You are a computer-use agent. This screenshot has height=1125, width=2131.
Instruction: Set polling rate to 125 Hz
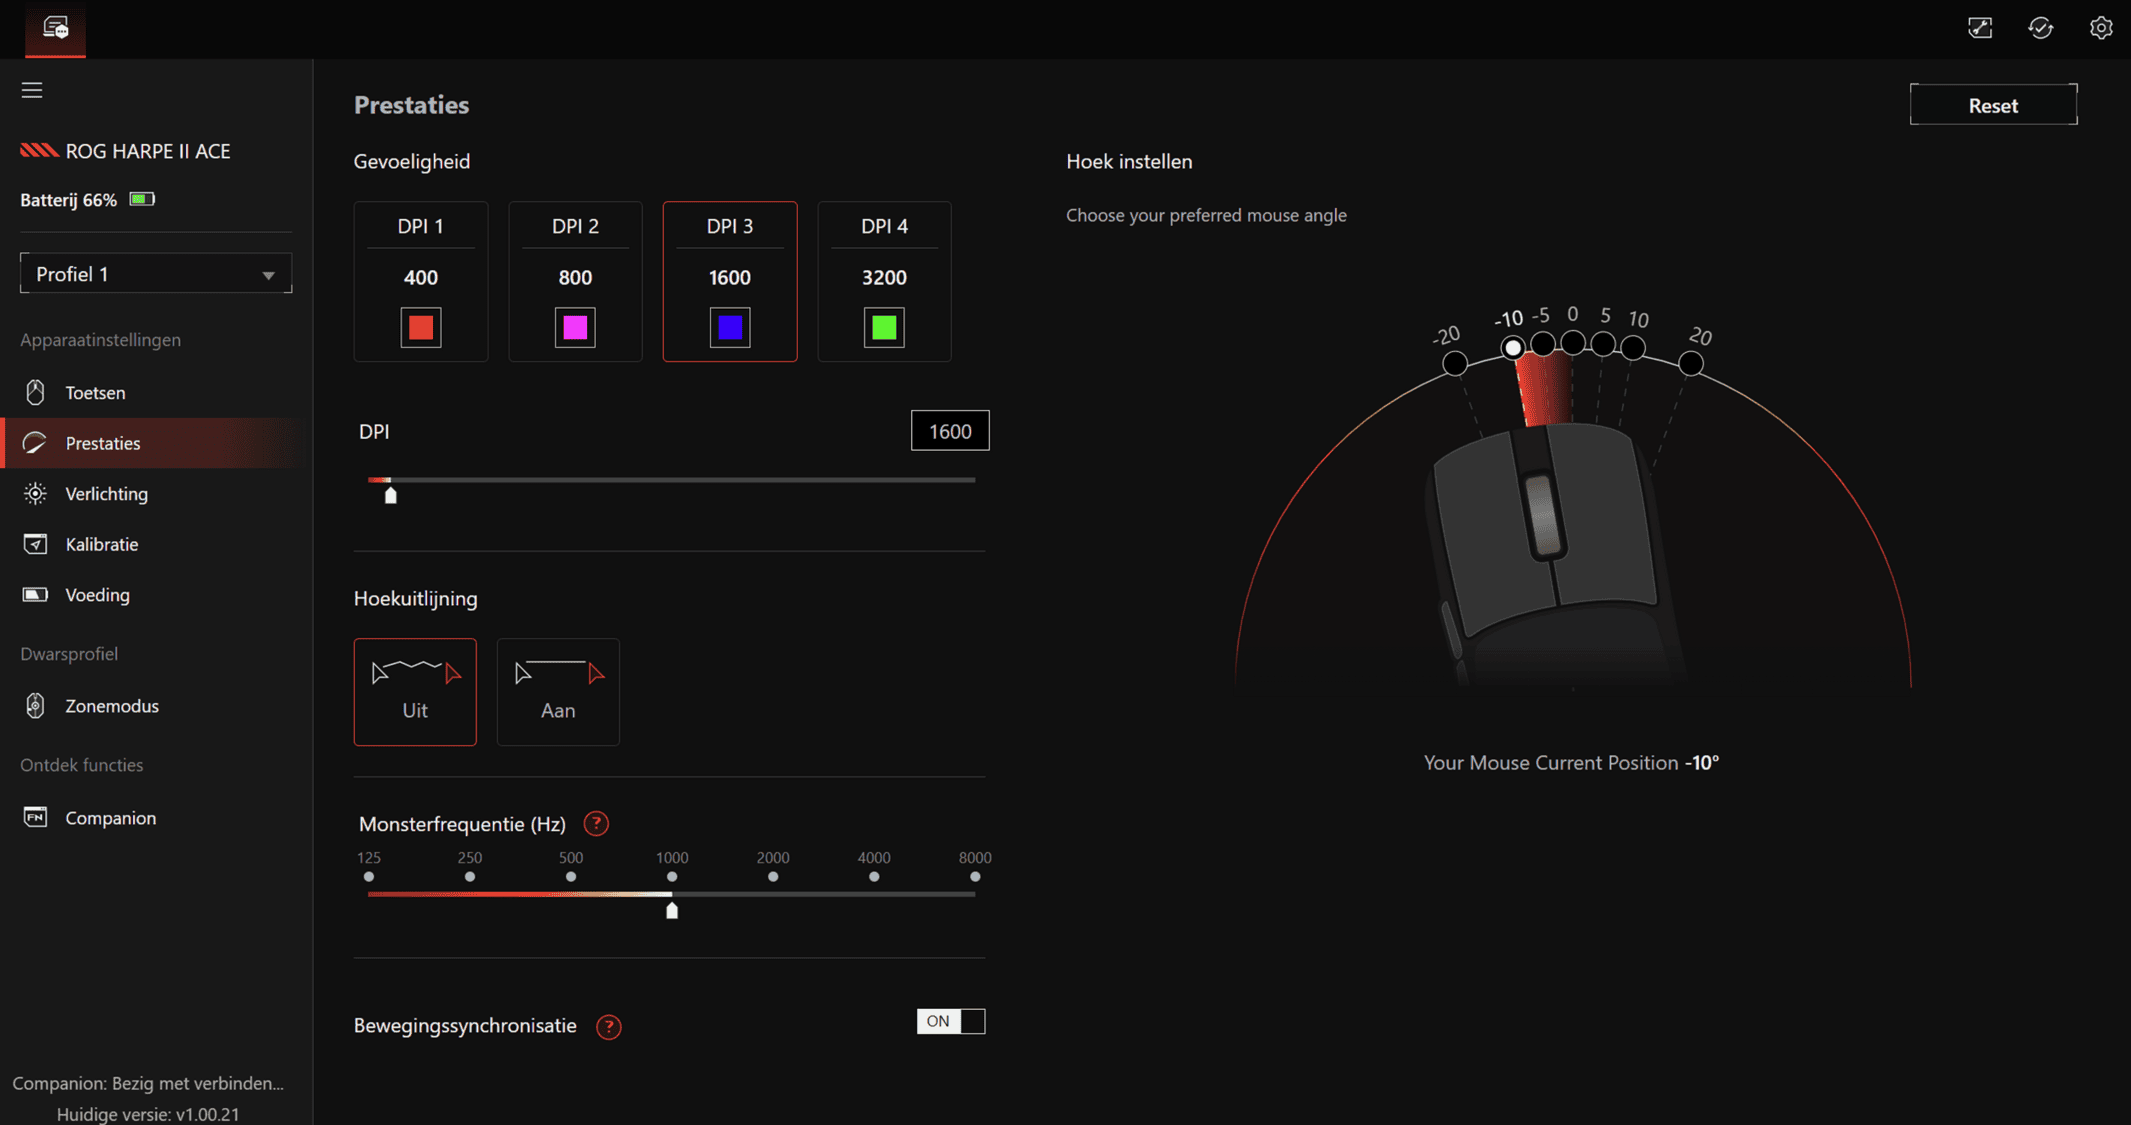pyautogui.click(x=369, y=876)
